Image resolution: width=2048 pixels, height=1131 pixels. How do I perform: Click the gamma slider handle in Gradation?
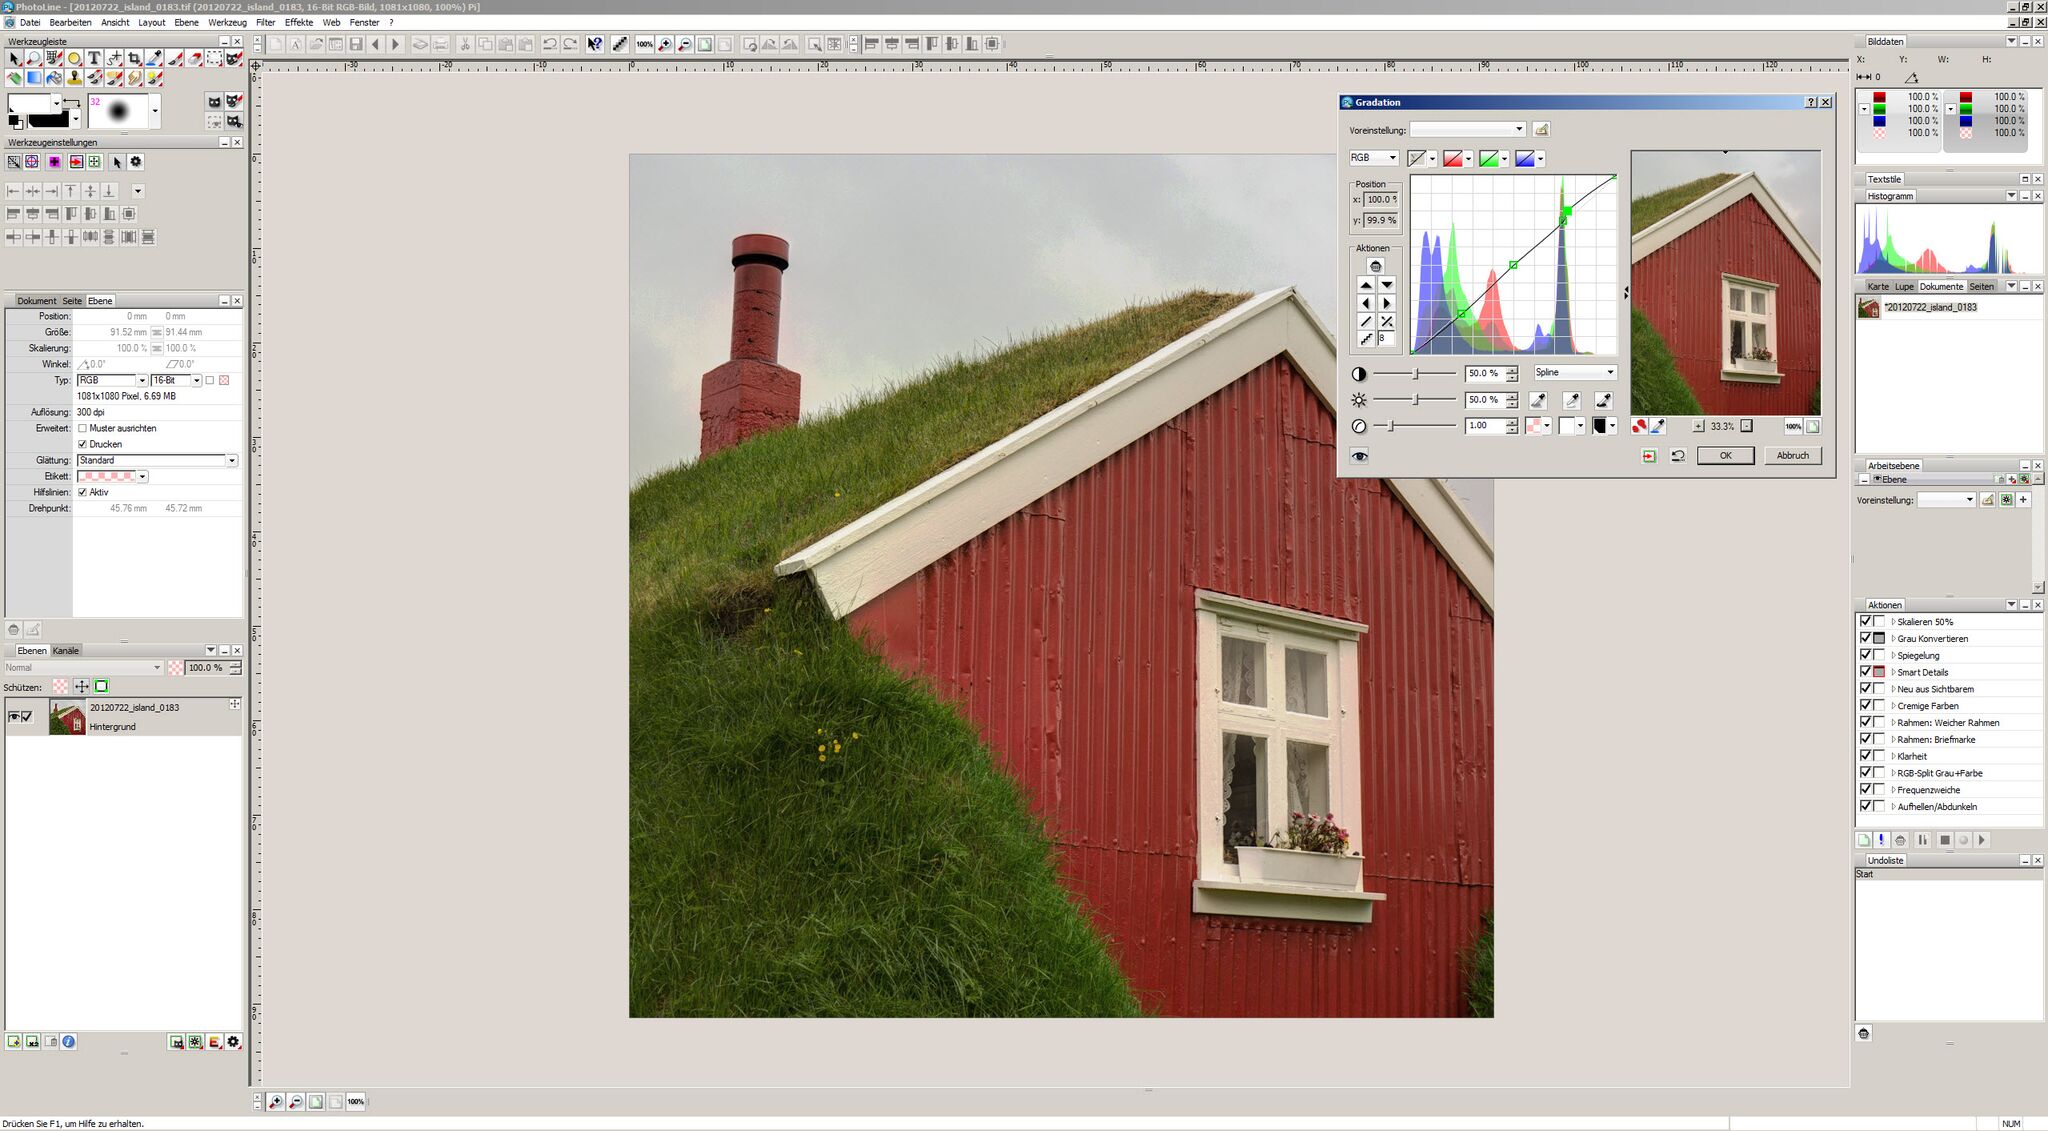[x=1391, y=426]
